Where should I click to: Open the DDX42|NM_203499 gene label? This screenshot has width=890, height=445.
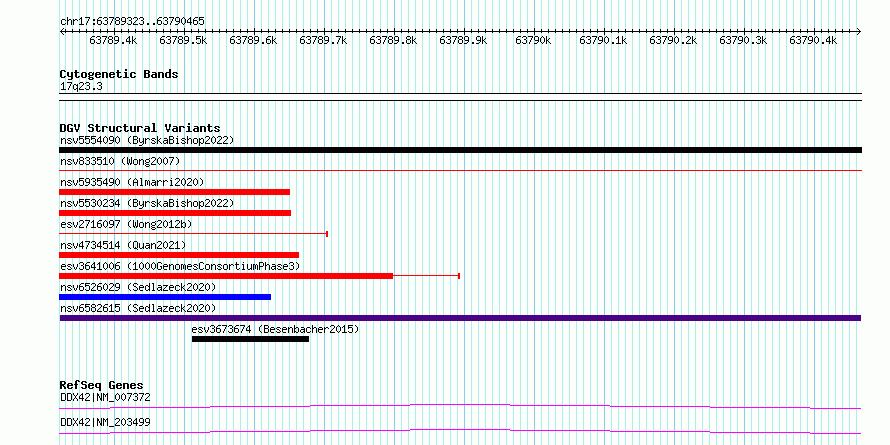[105, 422]
